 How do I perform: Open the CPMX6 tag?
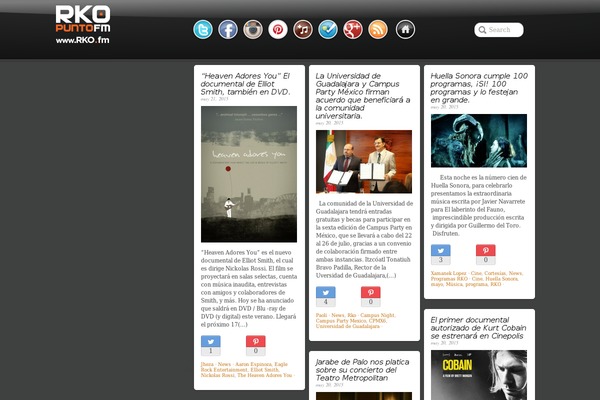click(378, 321)
